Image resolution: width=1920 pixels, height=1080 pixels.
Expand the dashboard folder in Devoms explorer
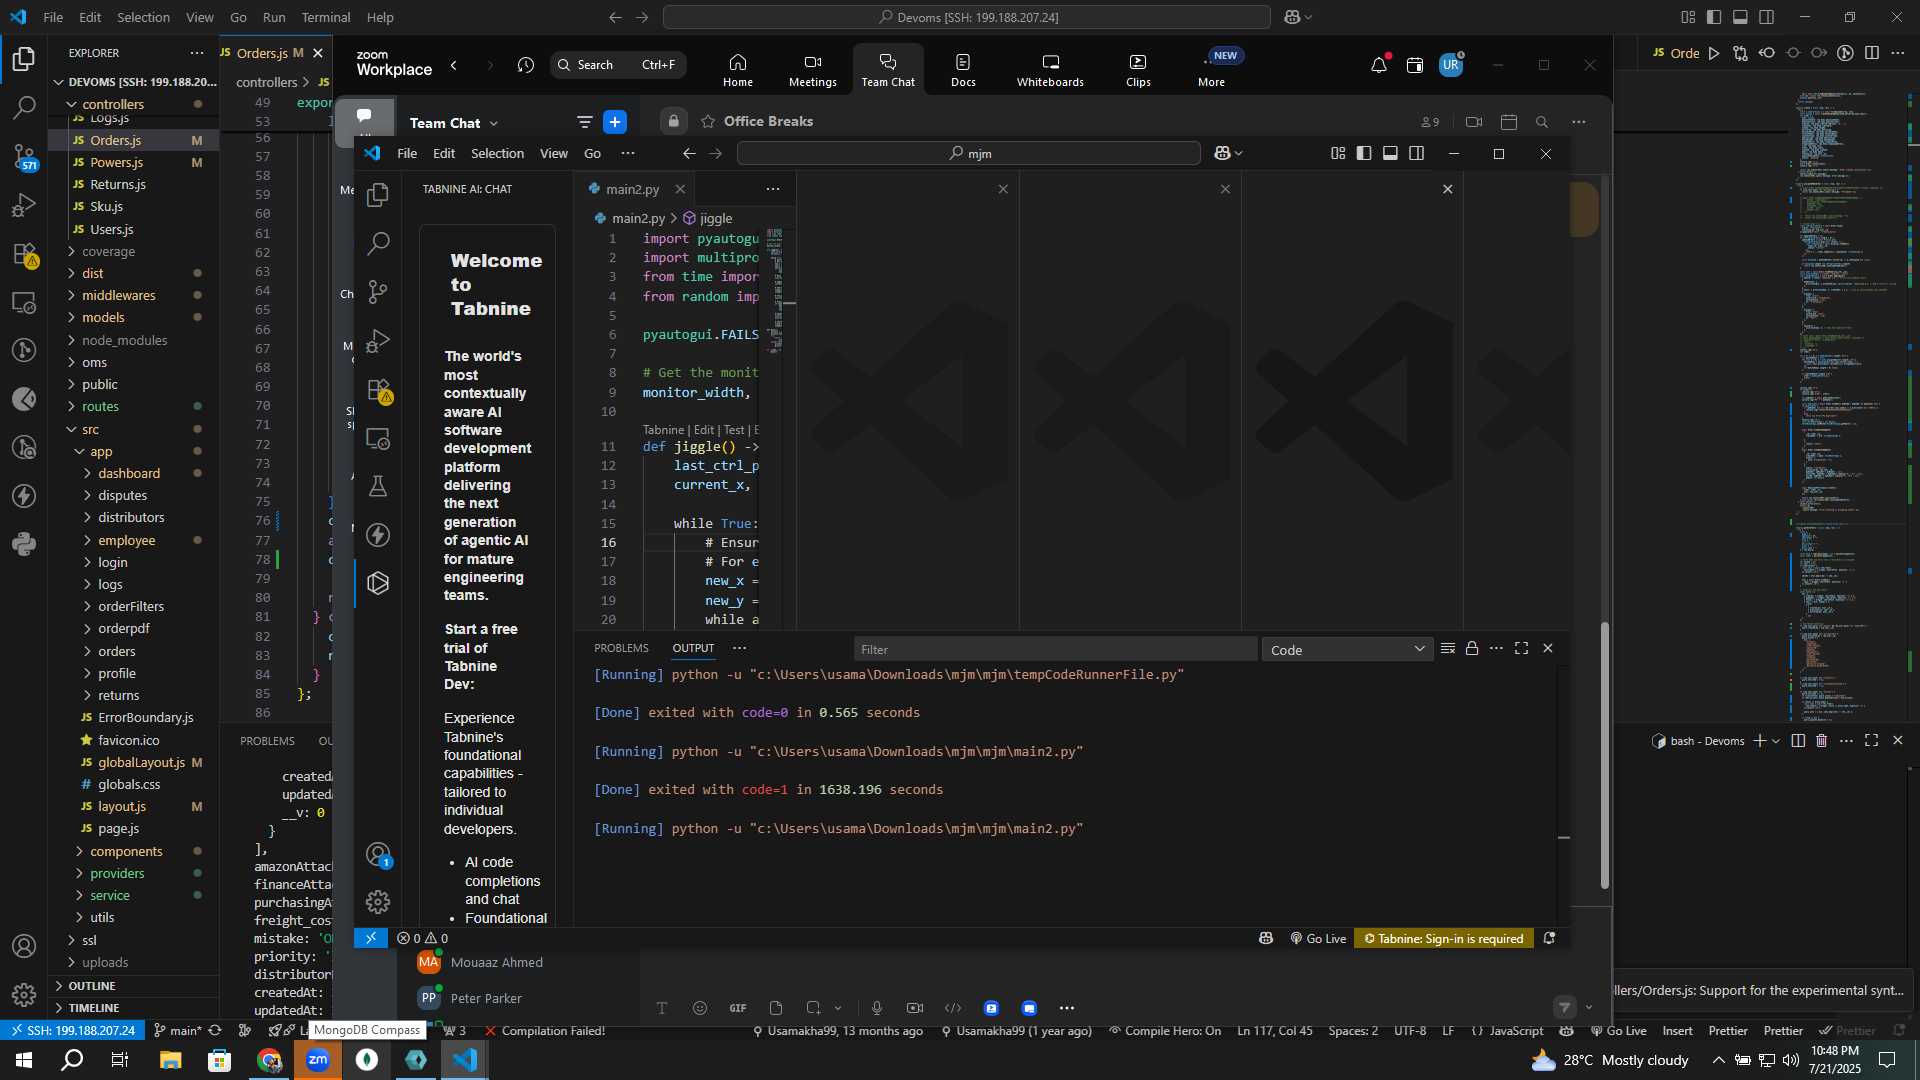134,473
